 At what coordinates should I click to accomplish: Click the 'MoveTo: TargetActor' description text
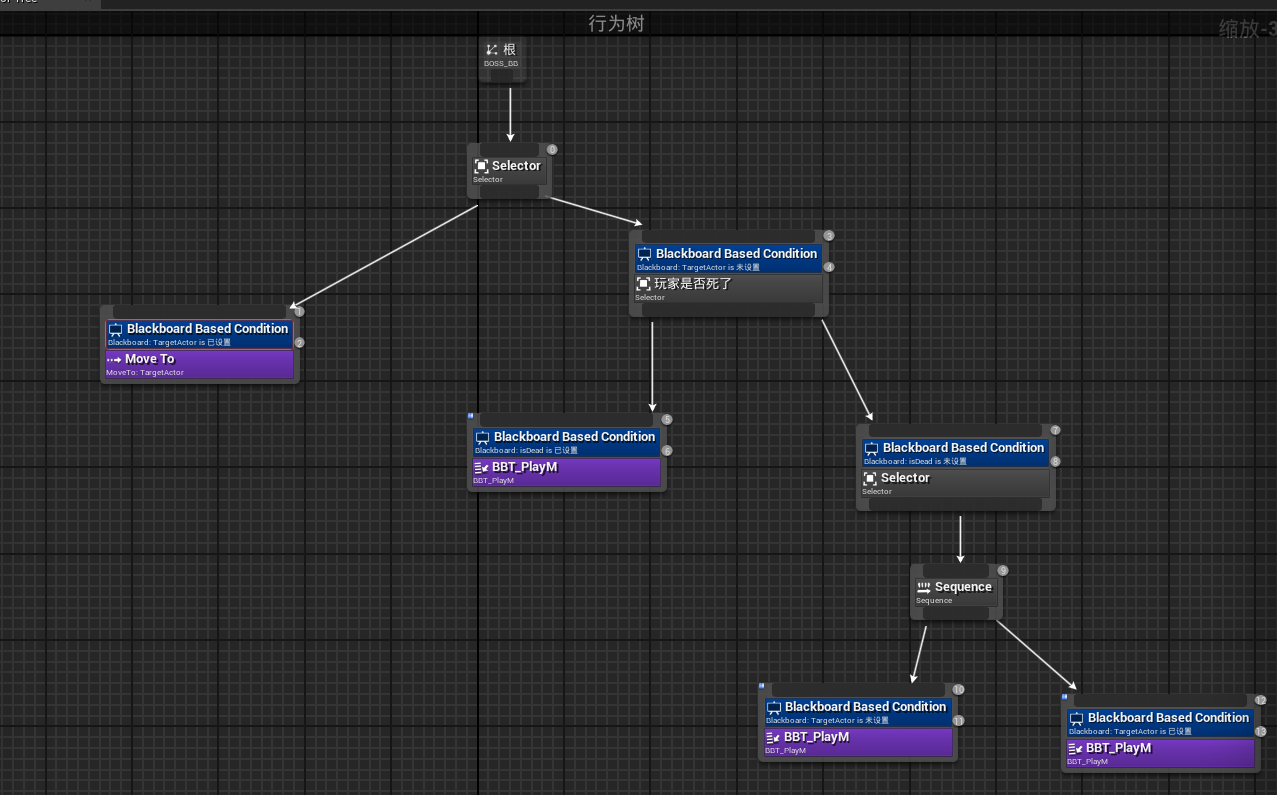click(x=145, y=373)
